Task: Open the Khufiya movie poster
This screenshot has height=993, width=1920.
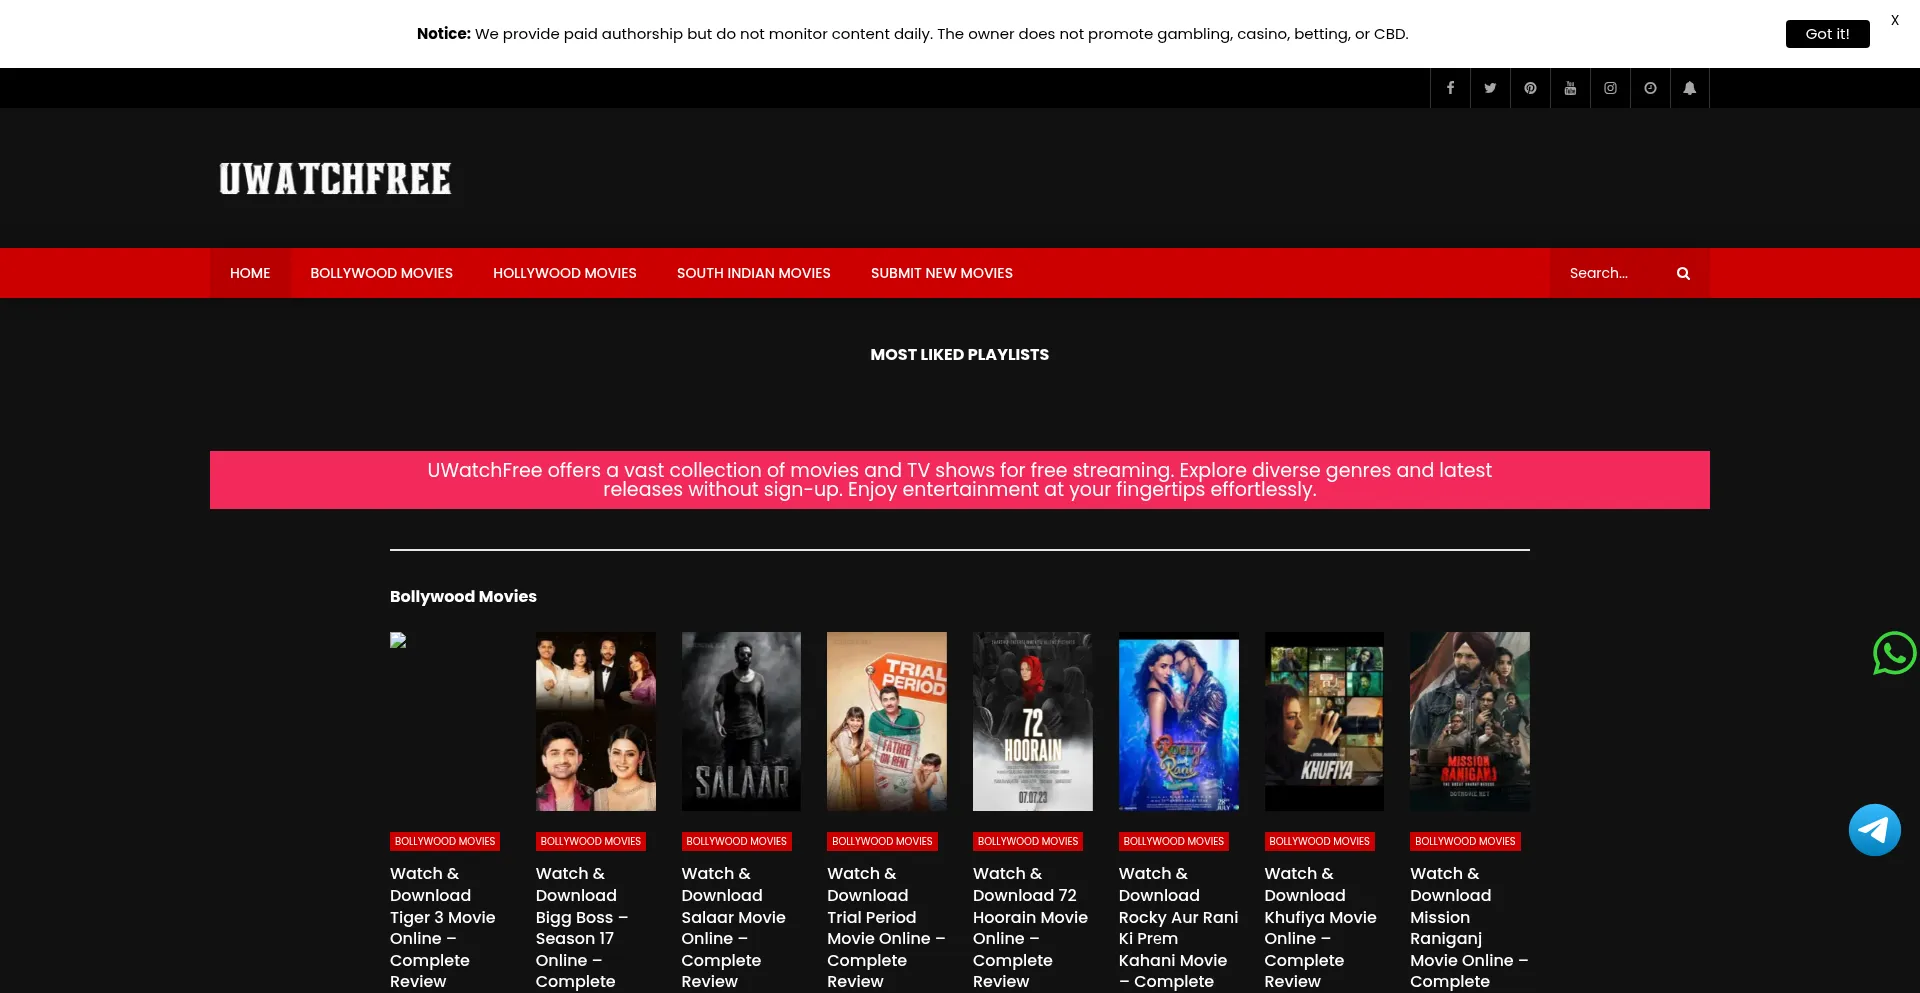Action: click(x=1324, y=721)
